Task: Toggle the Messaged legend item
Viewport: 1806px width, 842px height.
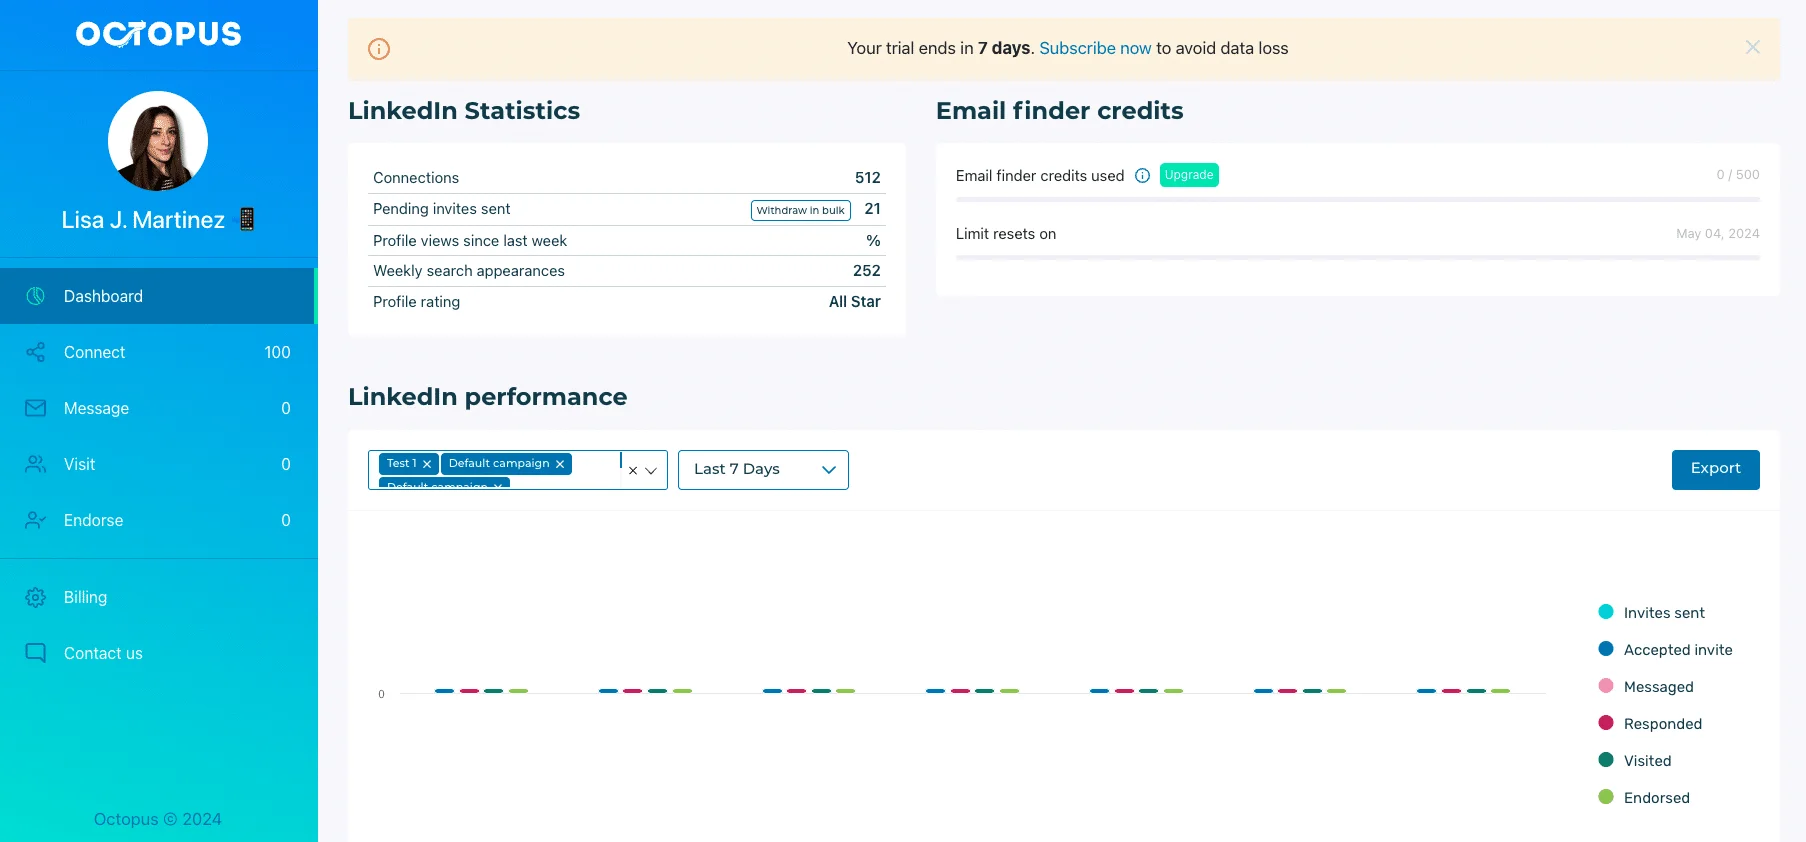Action: click(x=1646, y=686)
